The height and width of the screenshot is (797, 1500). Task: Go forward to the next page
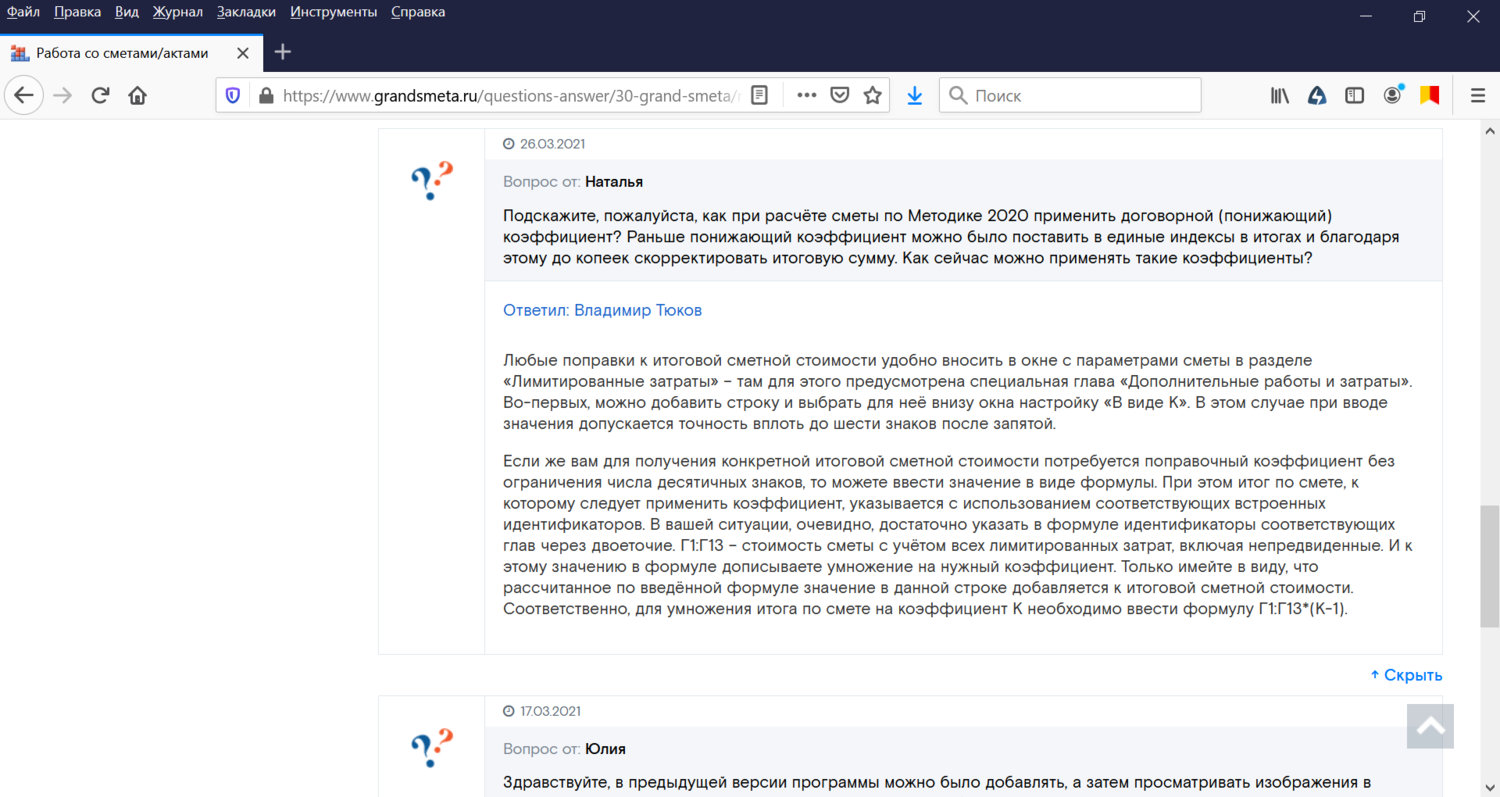pyautogui.click(x=62, y=95)
